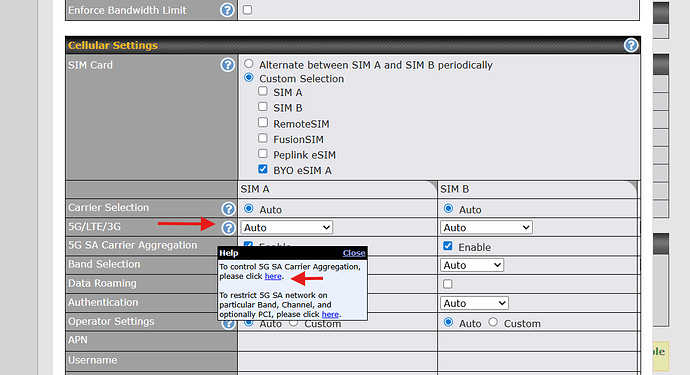Select Auto carrier for SIM B
This screenshot has width=690, height=375.
coord(448,208)
